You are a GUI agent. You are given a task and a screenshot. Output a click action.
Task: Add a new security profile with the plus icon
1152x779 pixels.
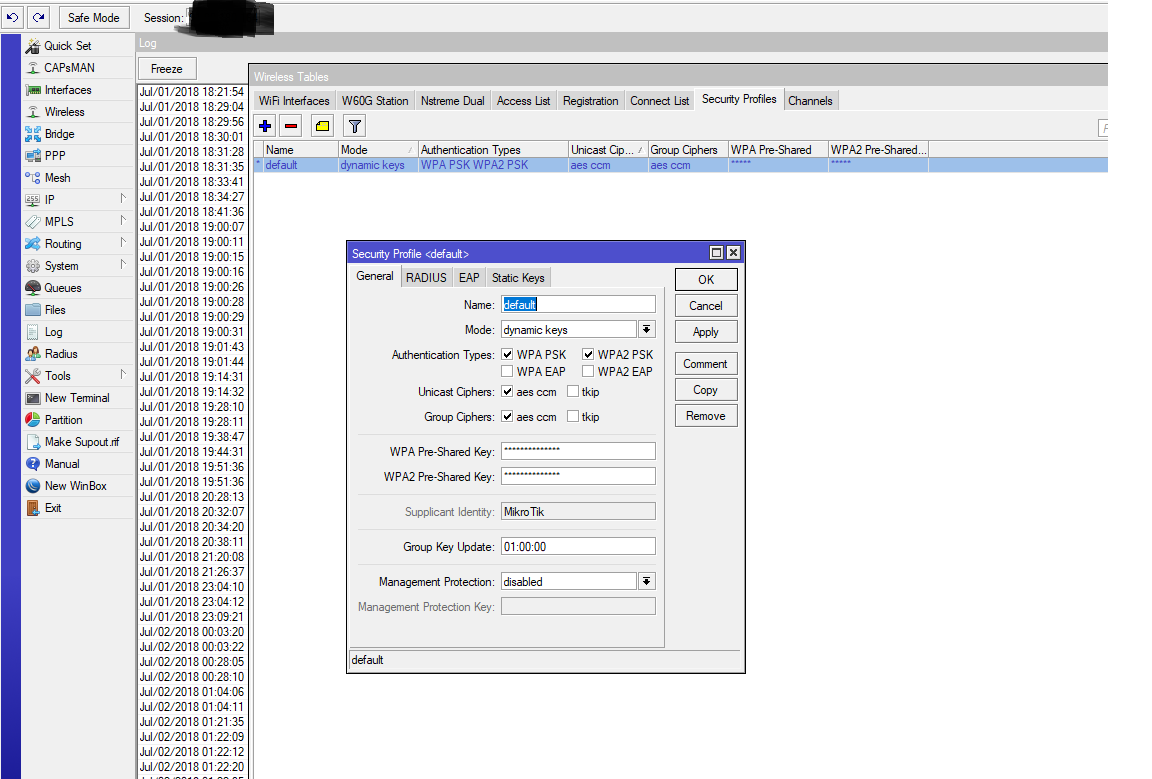pyautogui.click(x=263, y=125)
